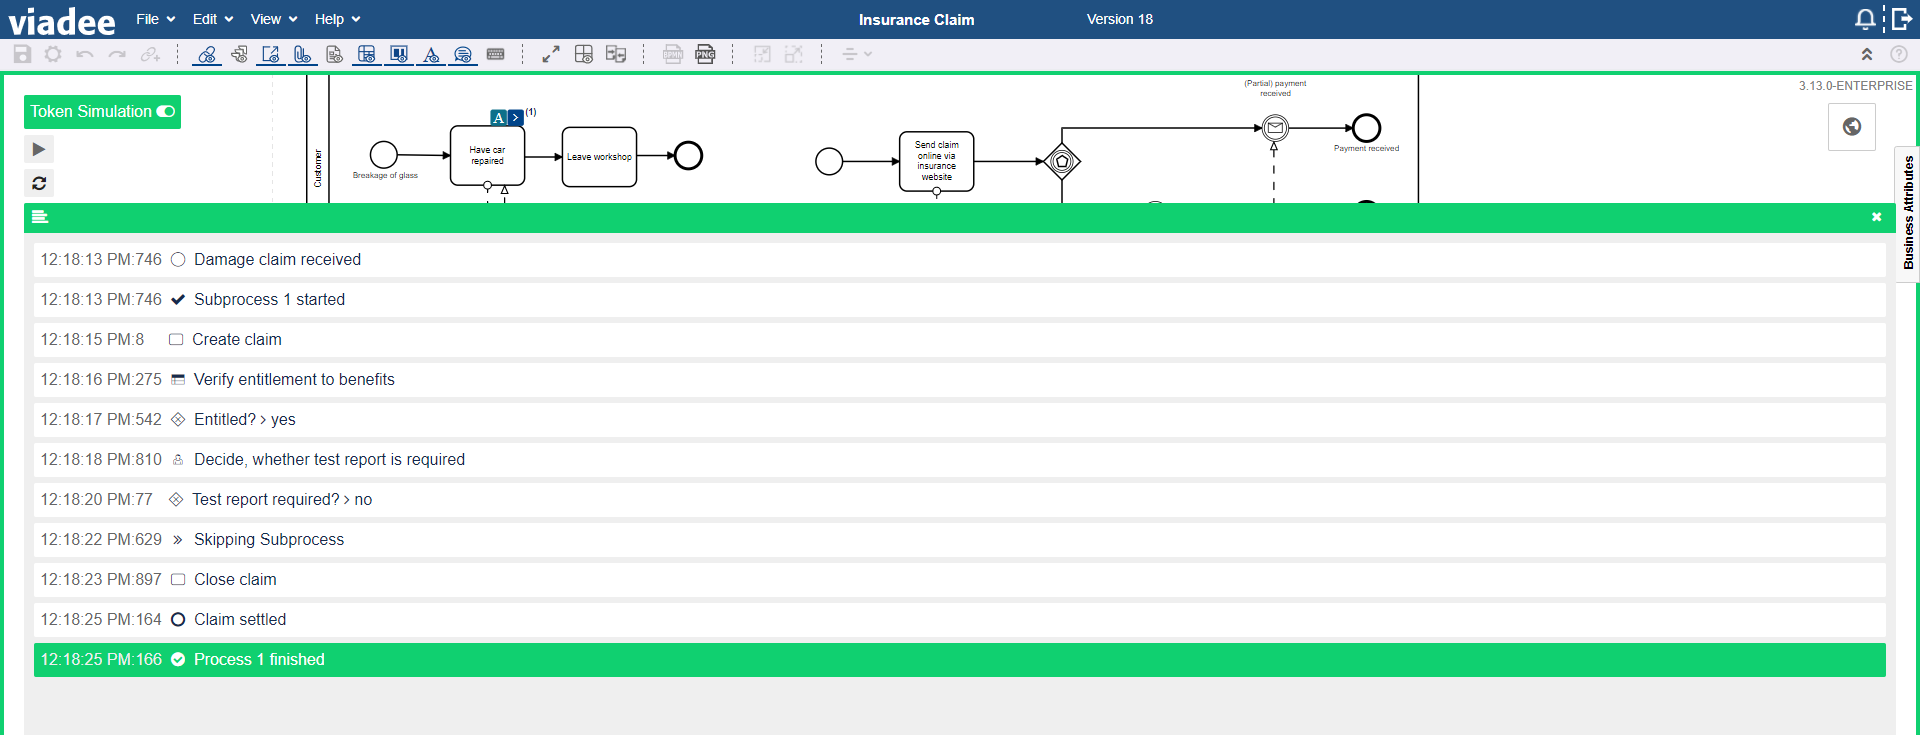Click the redo arrow icon

117,54
